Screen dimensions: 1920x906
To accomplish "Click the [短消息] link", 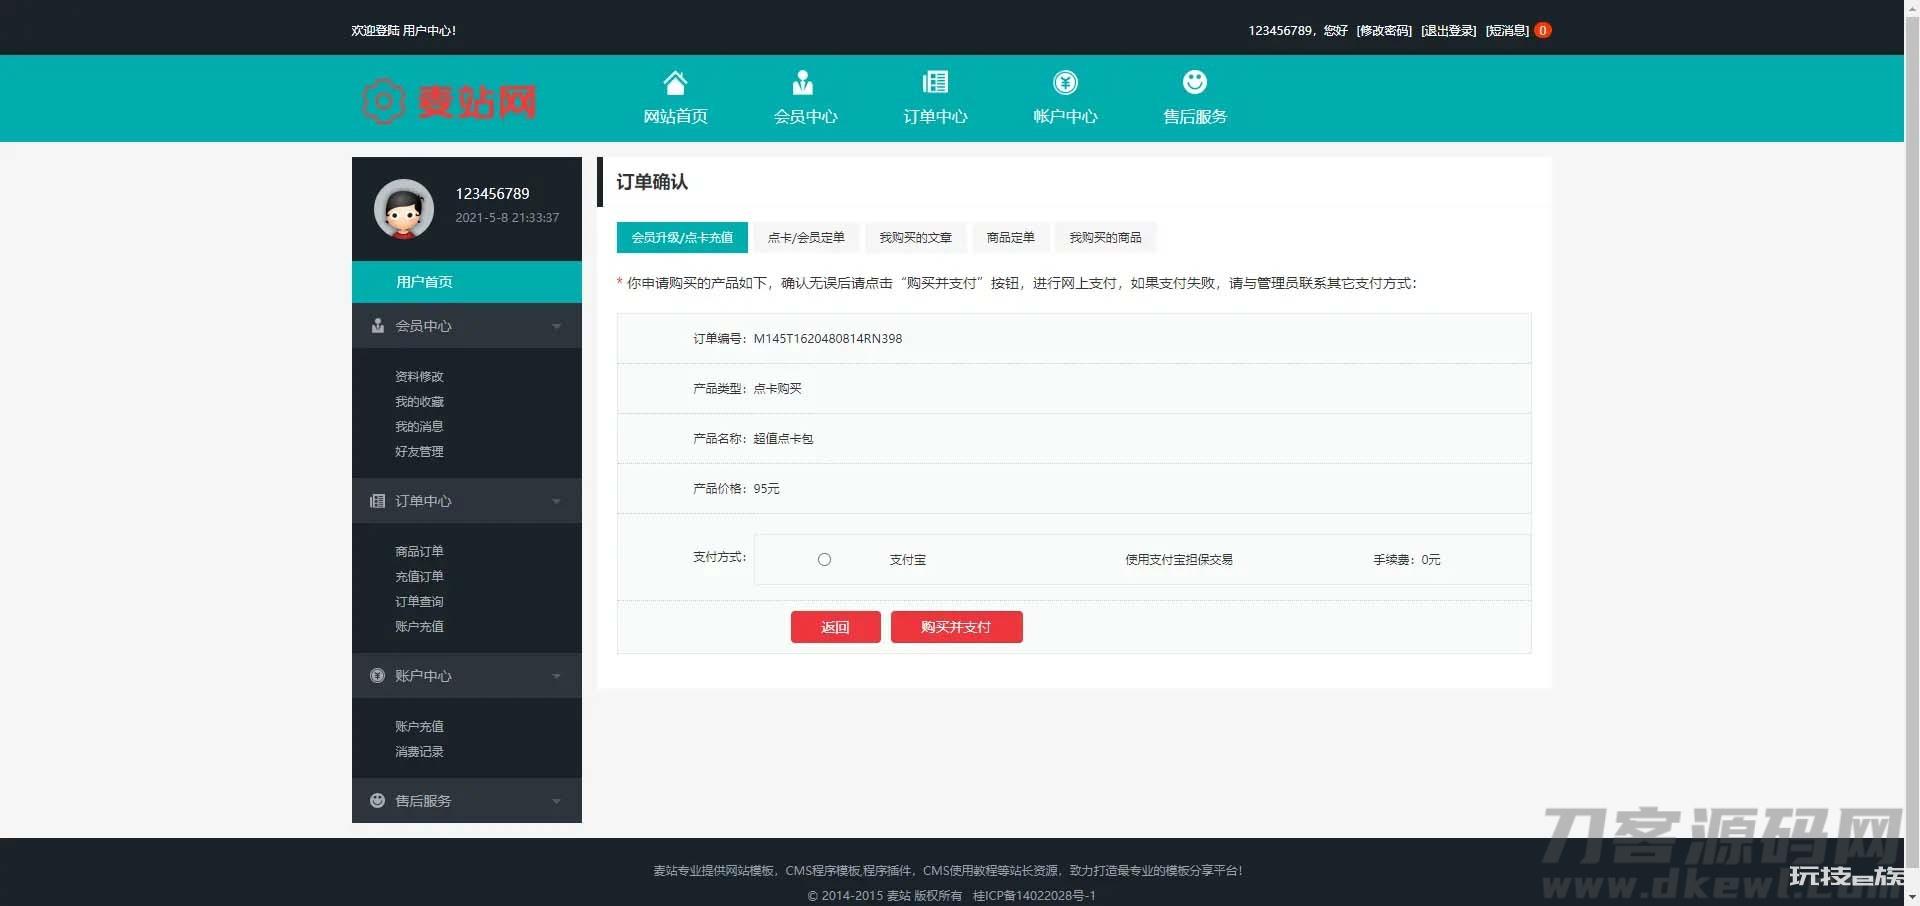I will pos(1507,31).
